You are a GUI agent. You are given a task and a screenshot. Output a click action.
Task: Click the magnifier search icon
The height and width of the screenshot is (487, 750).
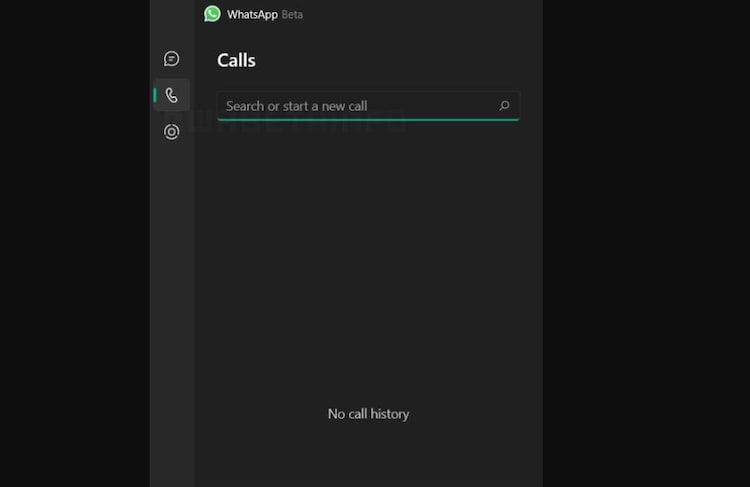504,106
